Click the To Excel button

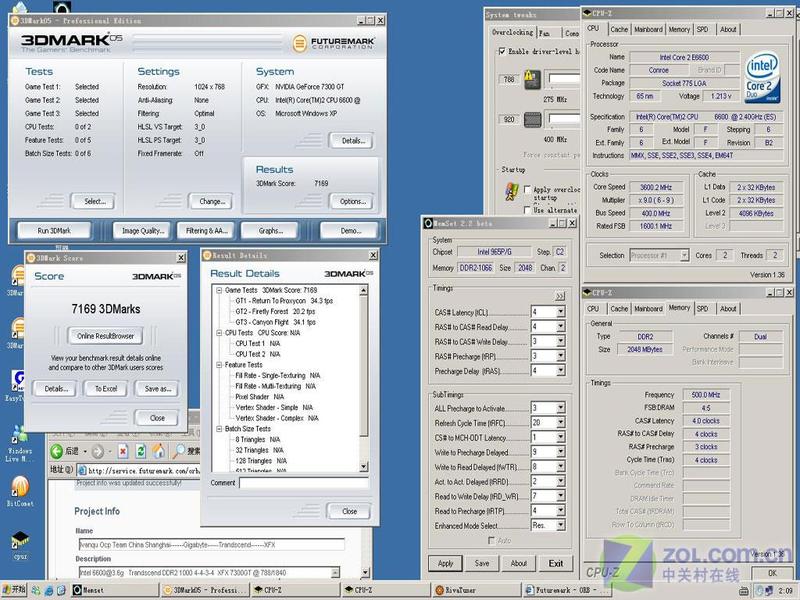[106, 389]
